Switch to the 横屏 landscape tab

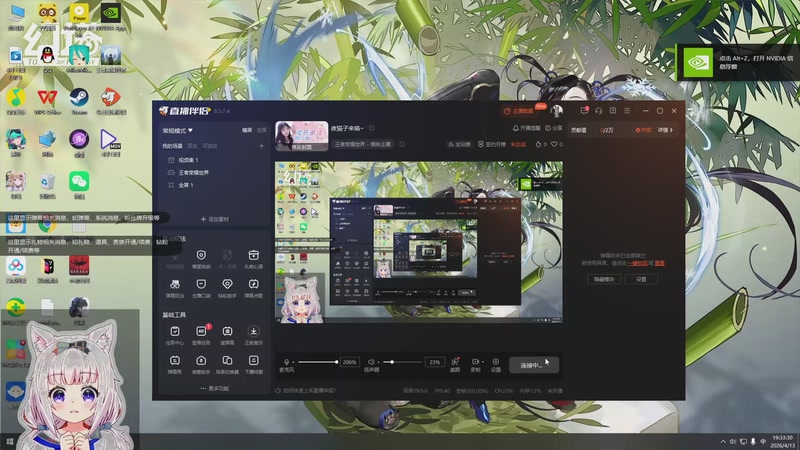click(247, 131)
